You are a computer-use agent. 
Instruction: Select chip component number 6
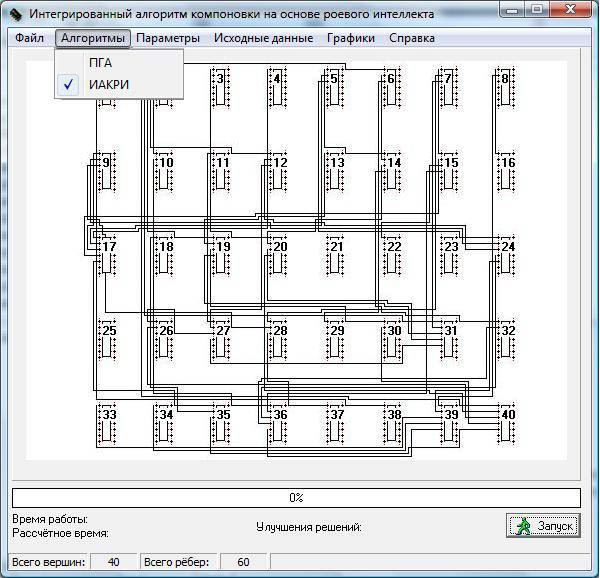click(391, 87)
